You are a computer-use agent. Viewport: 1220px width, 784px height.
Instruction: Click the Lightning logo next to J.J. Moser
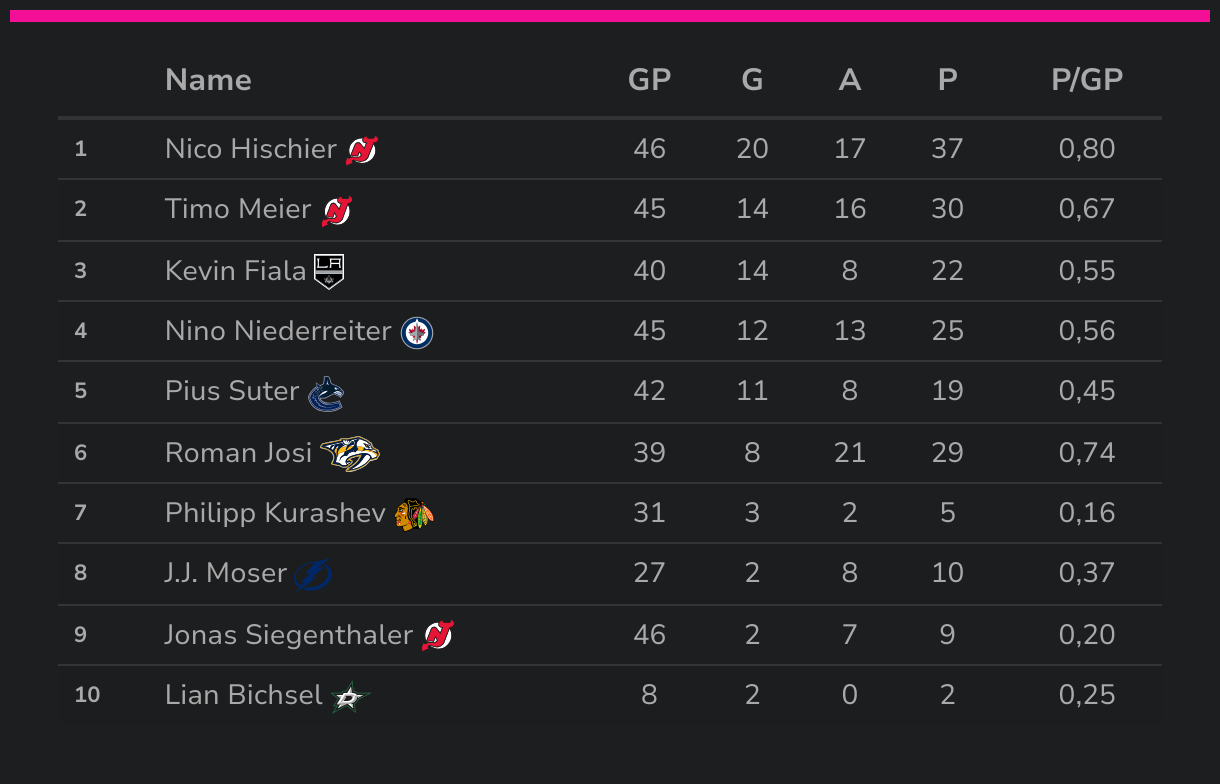pyautogui.click(x=313, y=574)
